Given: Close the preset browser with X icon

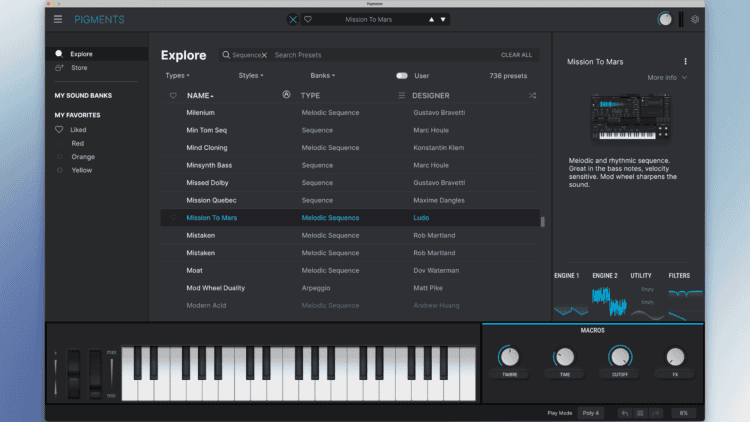Looking at the screenshot, I should point(293,20).
